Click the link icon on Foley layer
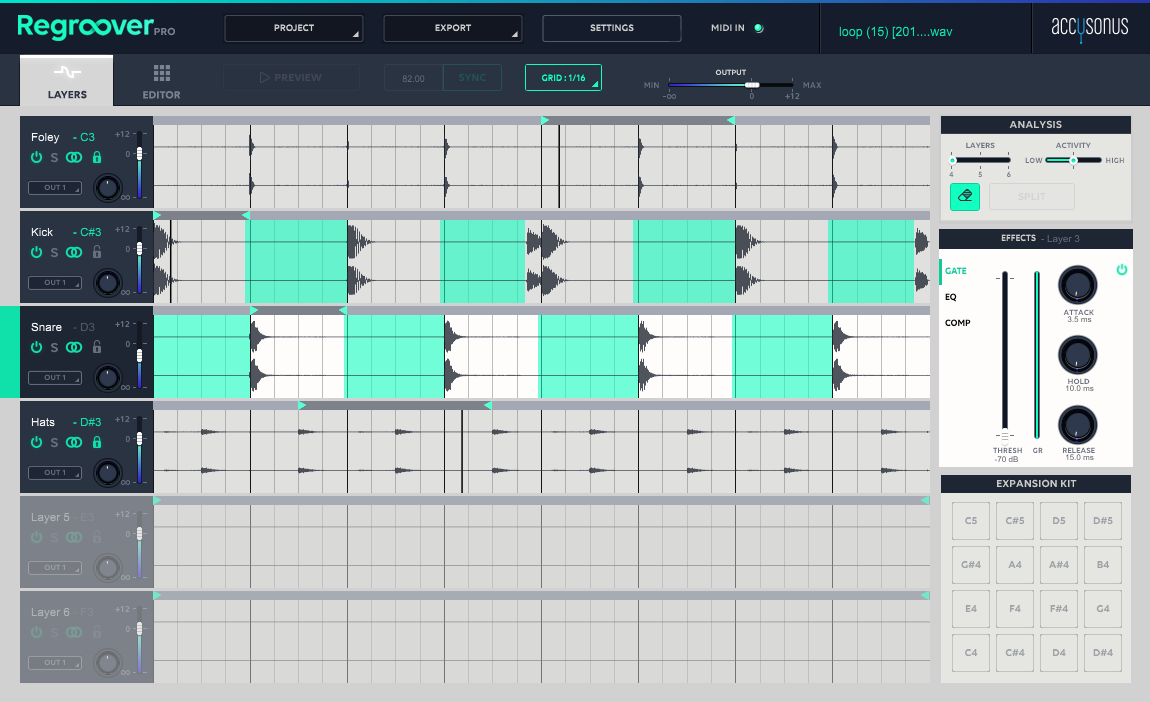 74,158
